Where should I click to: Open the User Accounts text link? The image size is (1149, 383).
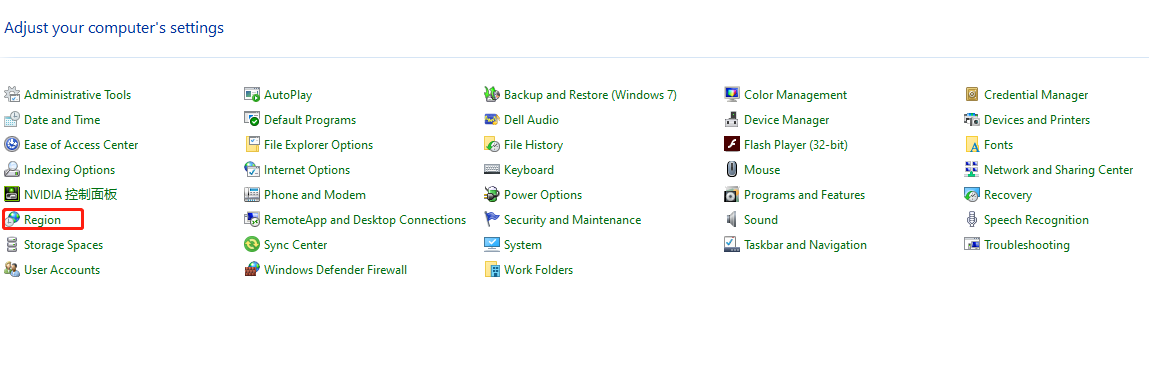(62, 269)
